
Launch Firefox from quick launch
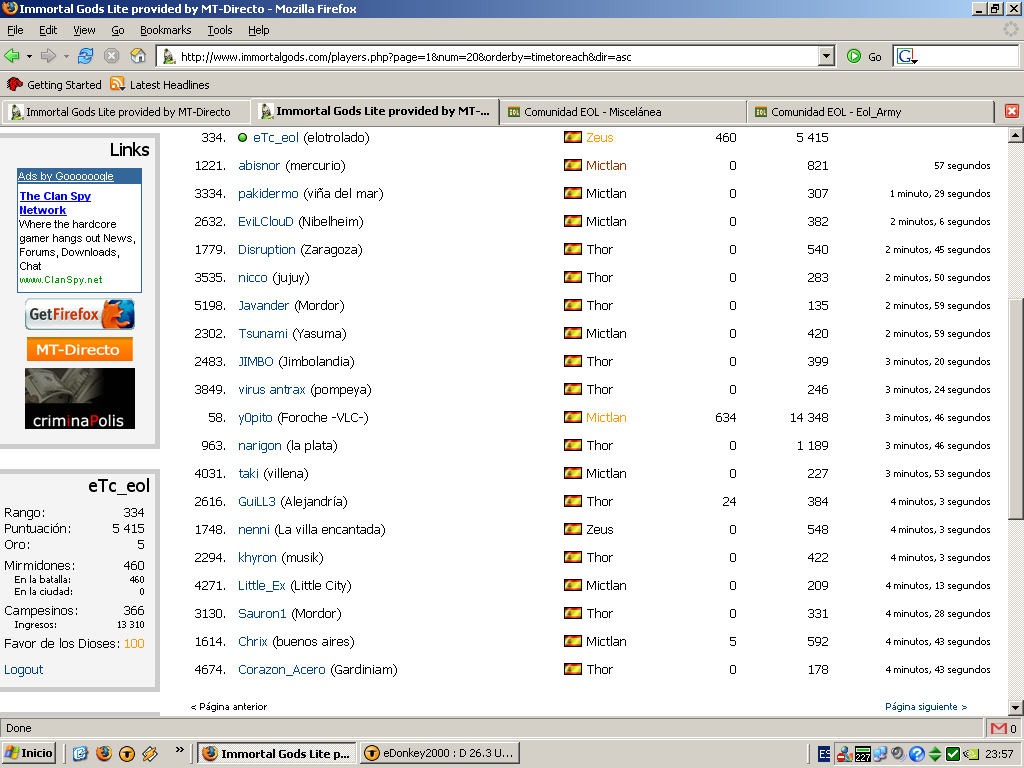[x=104, y=754]
